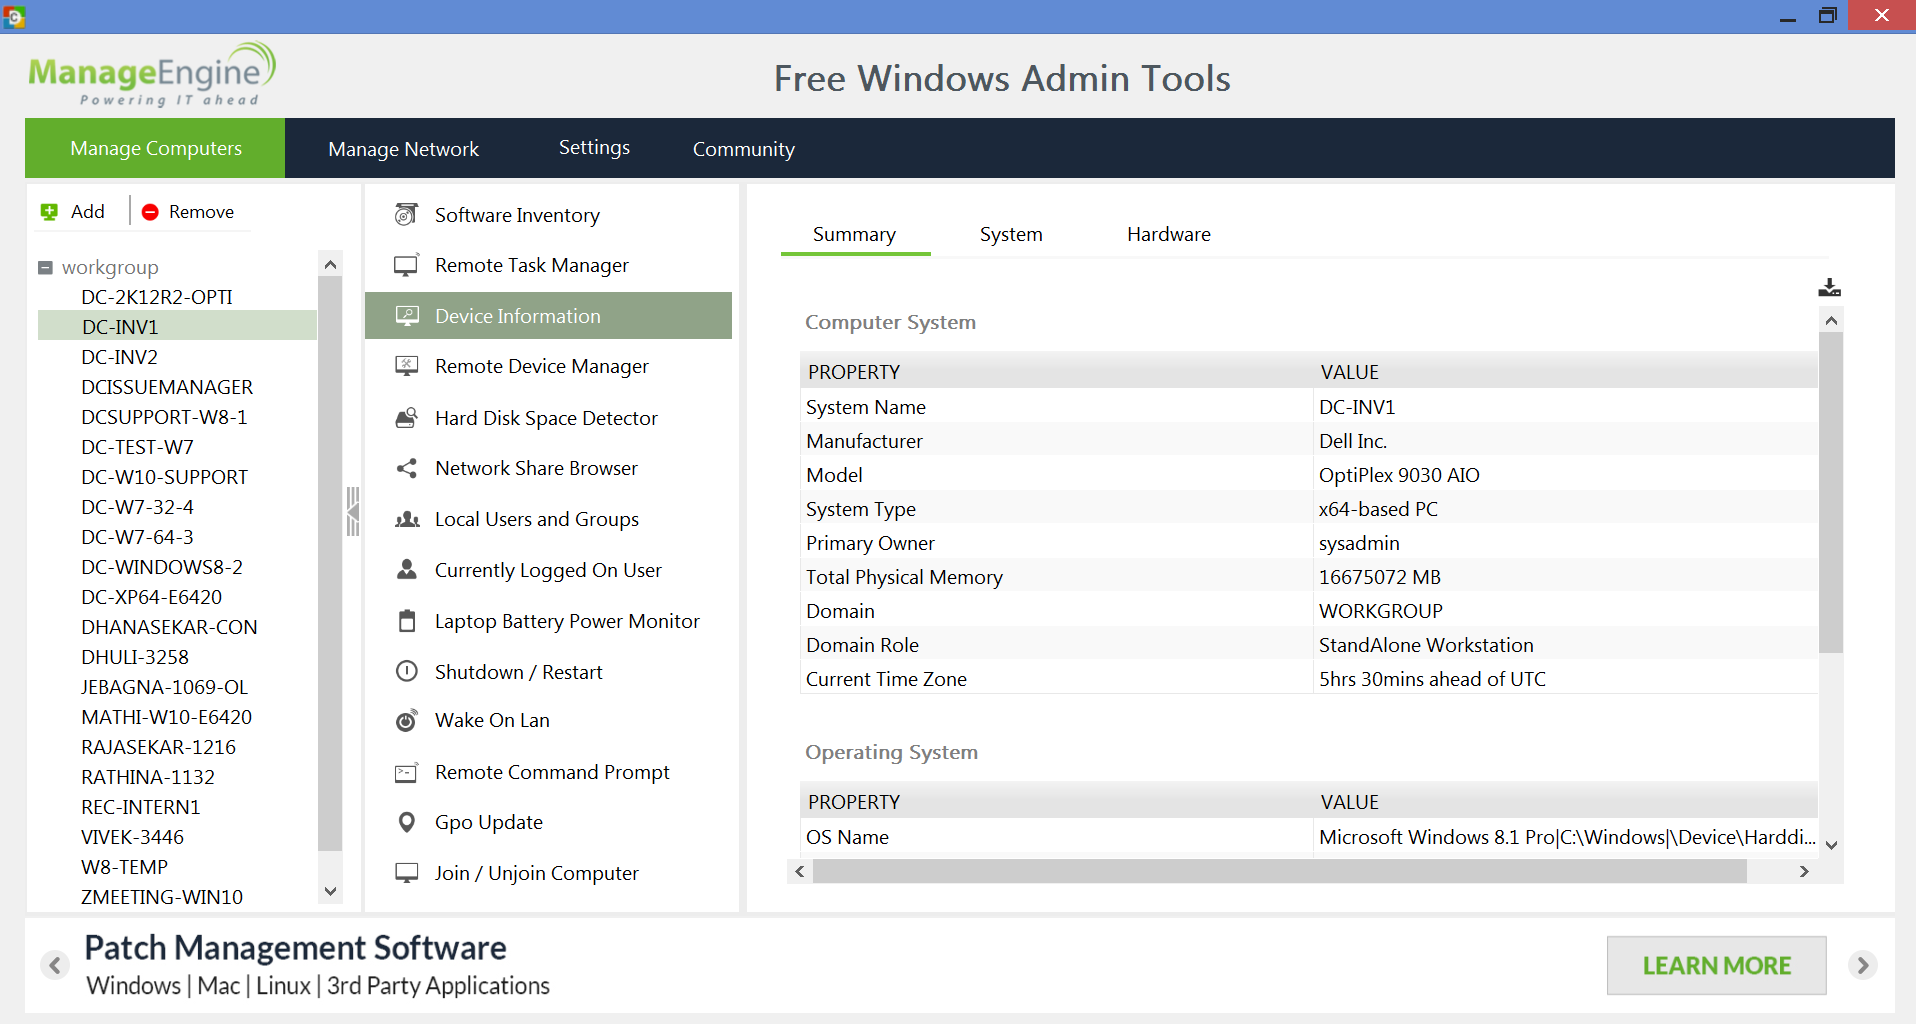Select computer DC-W10-SUPPORT
The width and height of the screenshot is (1916, 1024).
tap(164, 477)
